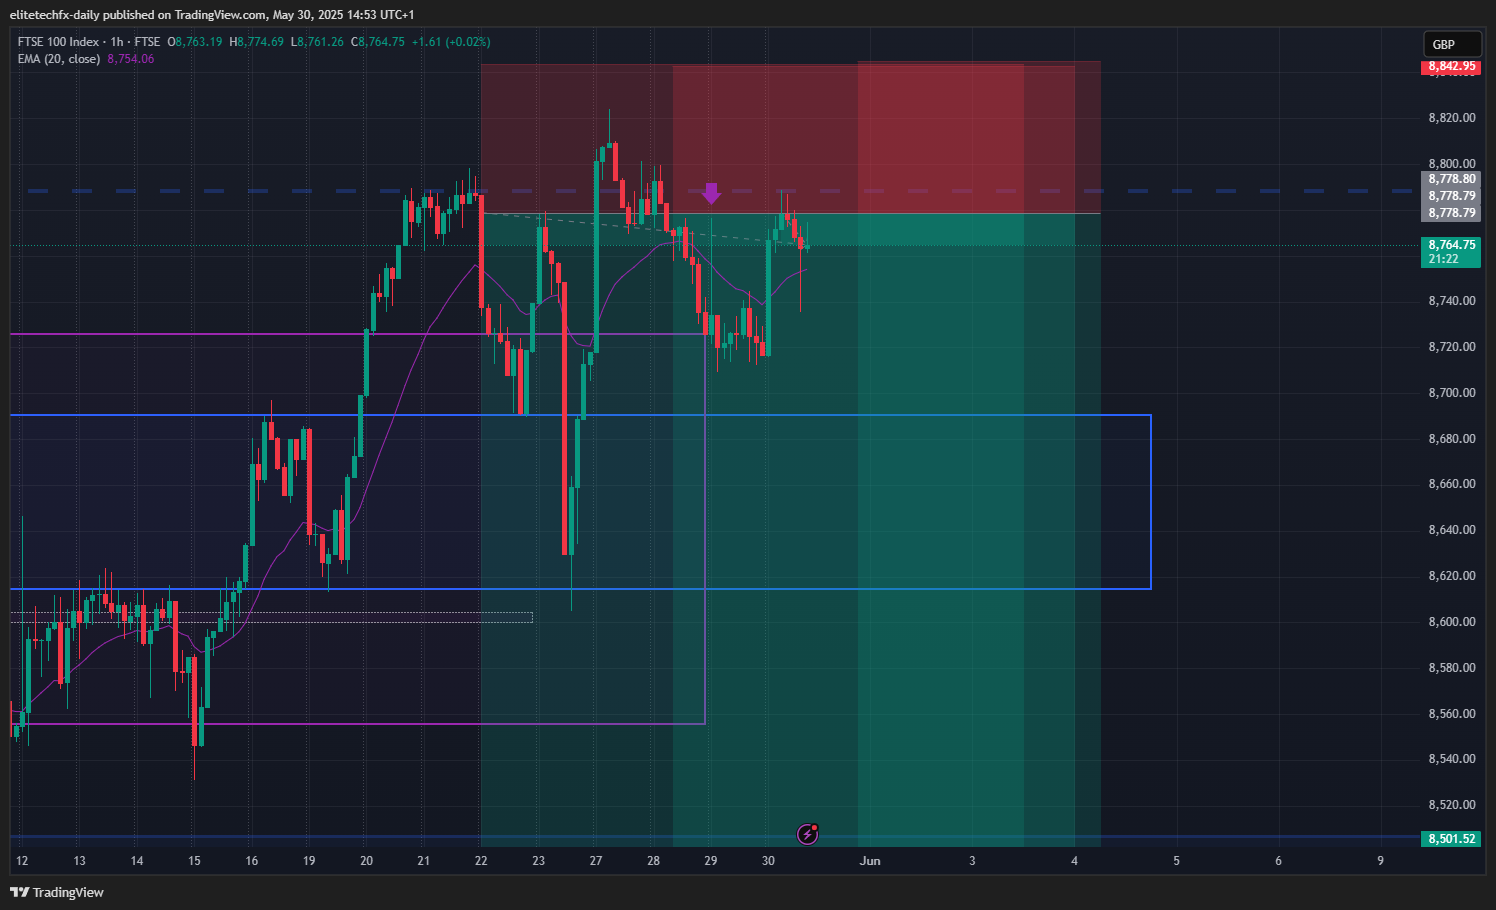
Task: Click date 30 on the time axis
Action: coord(768,861)
